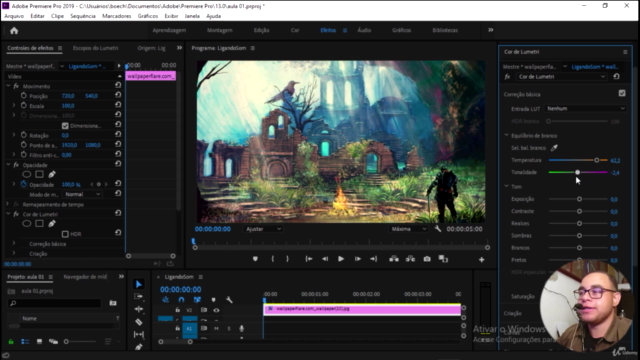
Task: Mark In point in Program monitor
Action: pyautogui.click(x=273, y=259)
